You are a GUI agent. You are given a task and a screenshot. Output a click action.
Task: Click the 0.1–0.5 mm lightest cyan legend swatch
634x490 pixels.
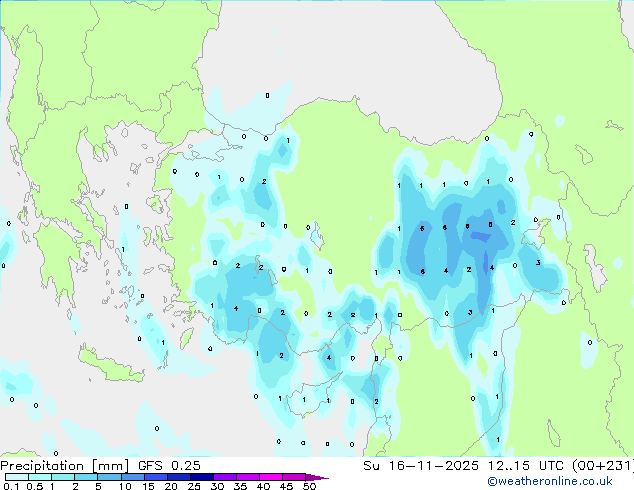(x=17, y=477)
